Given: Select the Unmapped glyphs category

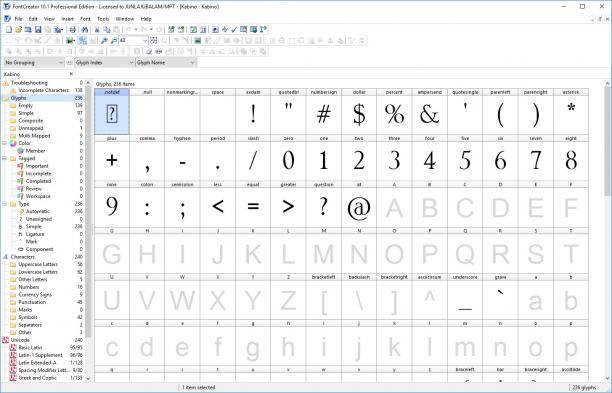Looking at the screenshot, I should [31, 128].
